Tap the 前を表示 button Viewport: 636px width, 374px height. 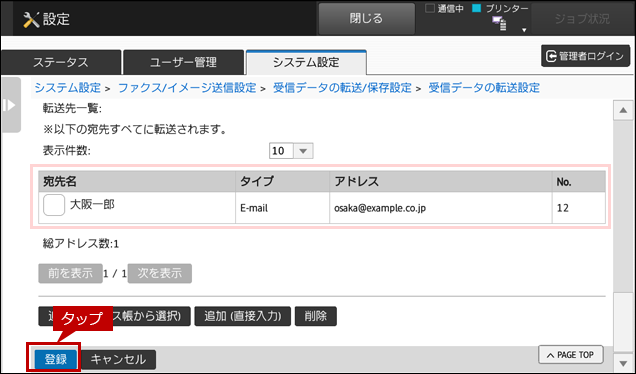(71, 273)
